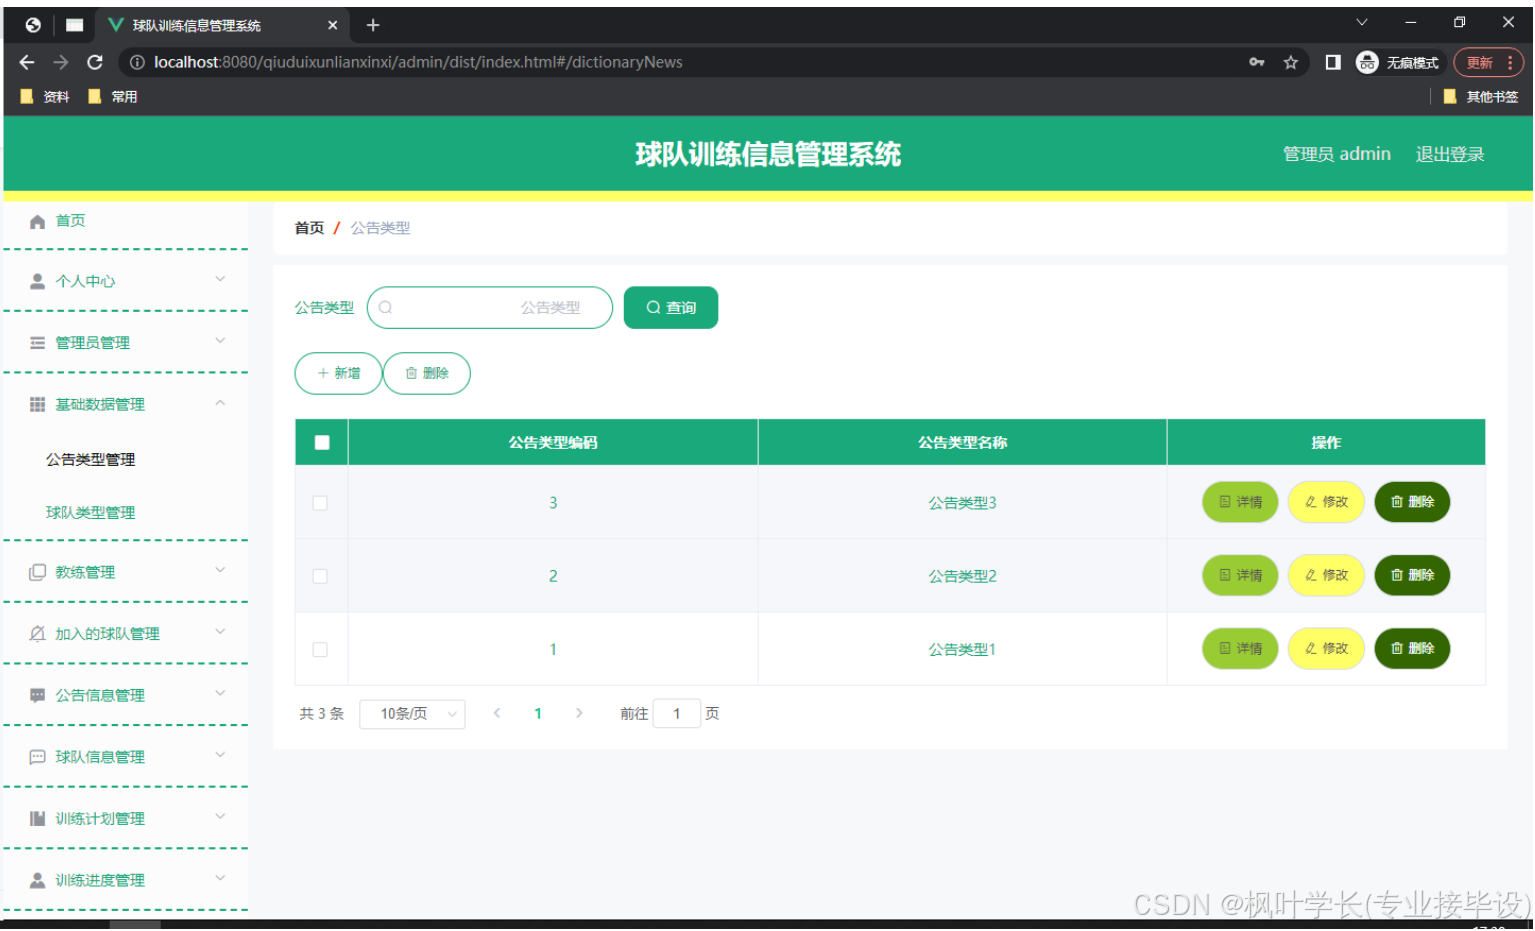Click the copy icon beside 教练管理
The height and width of the screenshot is (931, 1535).
tap(37, 573)
